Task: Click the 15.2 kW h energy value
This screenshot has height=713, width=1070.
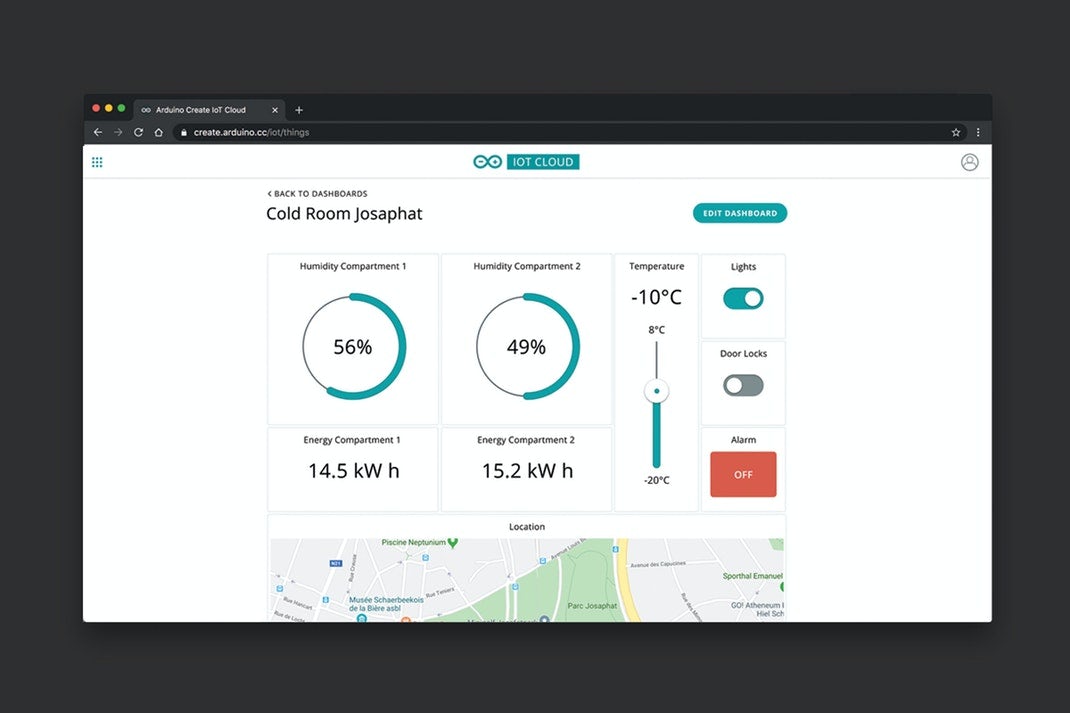Action: 527,471
